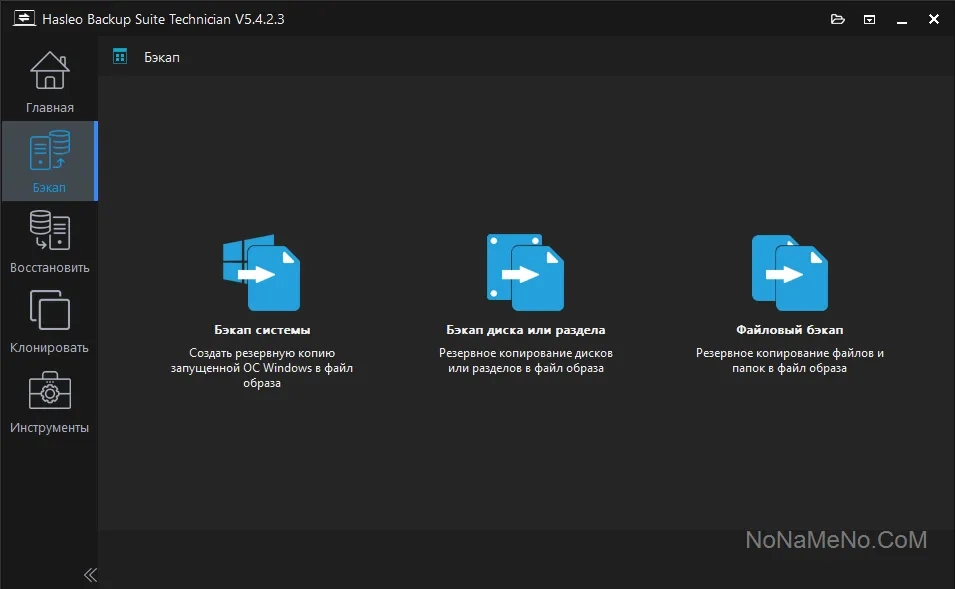Image resolution: width=955 pixels, height=589 pixels.
Task: Select the Файловый бэкап title
Action: (789, 330)
